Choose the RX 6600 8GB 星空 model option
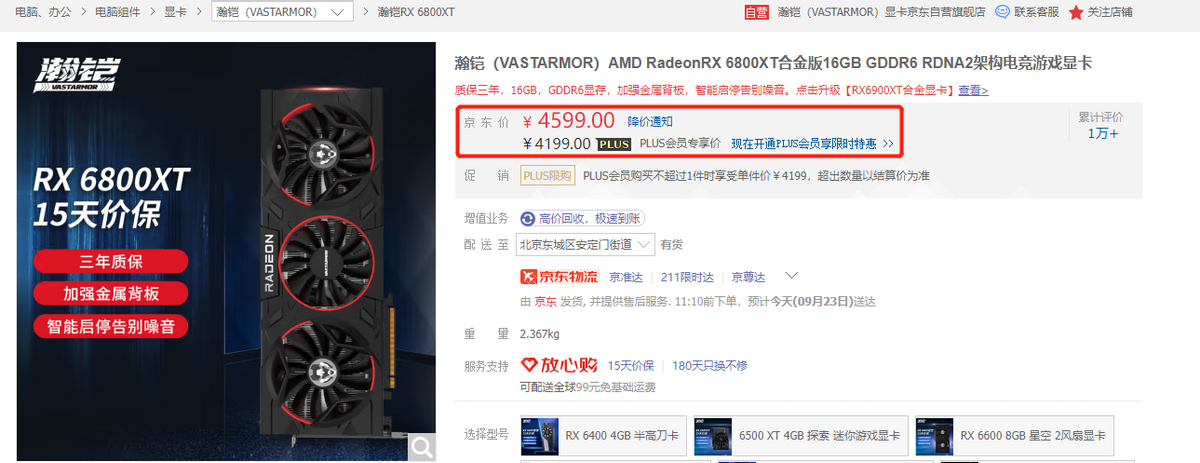 pyautogui.click(x=1015, y=435)
